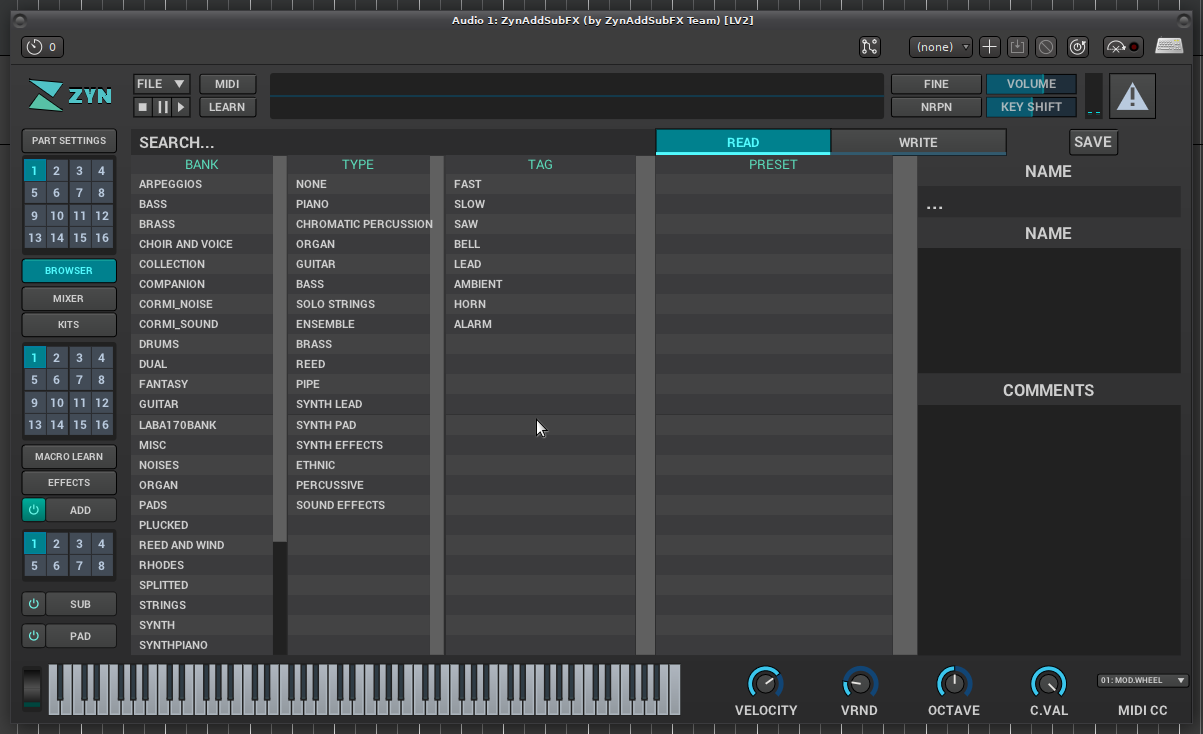Open the plugin preset (none) dropdown
The image size is (1203, 734).
[940, 47]
